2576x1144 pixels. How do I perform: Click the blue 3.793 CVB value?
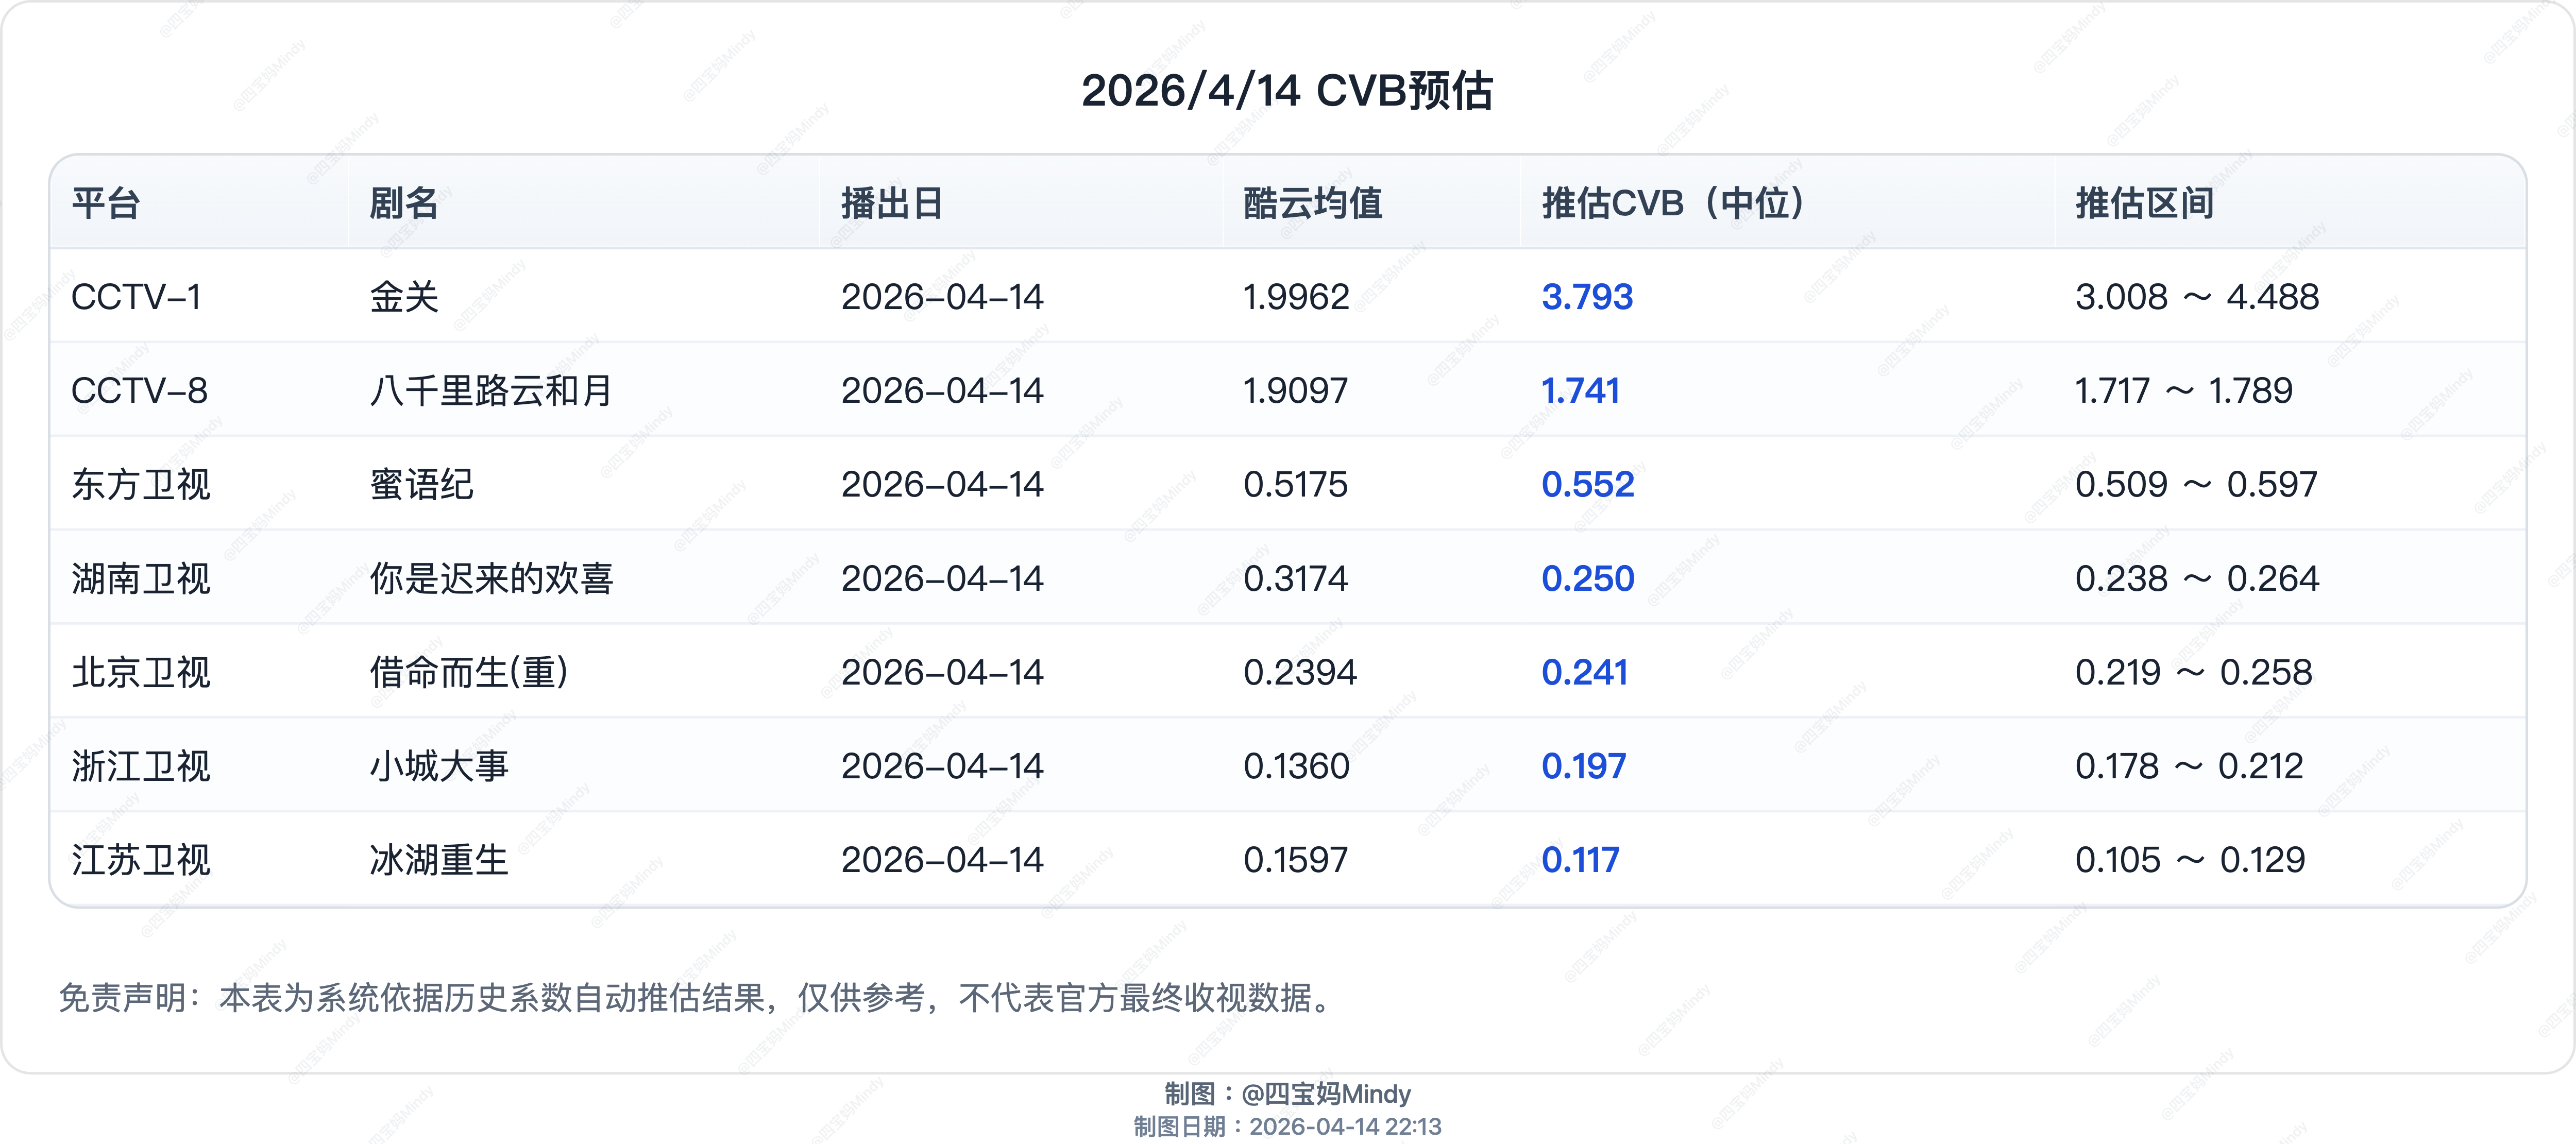[x=1587, y=297]
